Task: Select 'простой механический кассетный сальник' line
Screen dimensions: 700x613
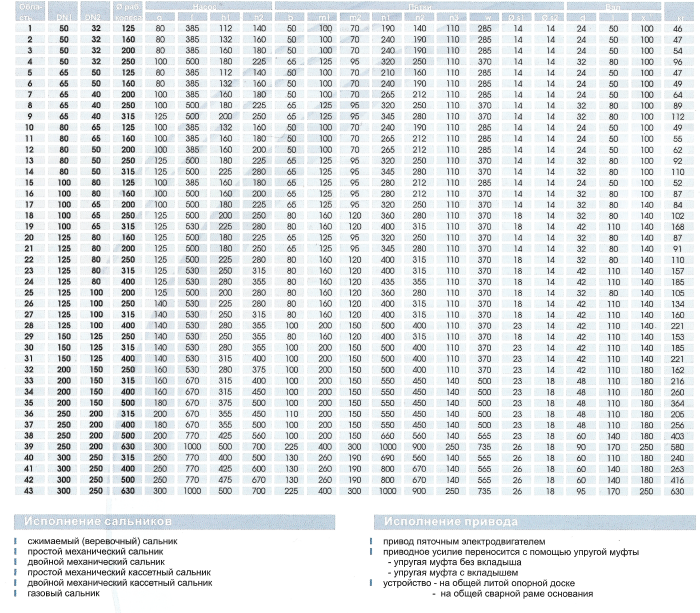Action: point(119,572)
